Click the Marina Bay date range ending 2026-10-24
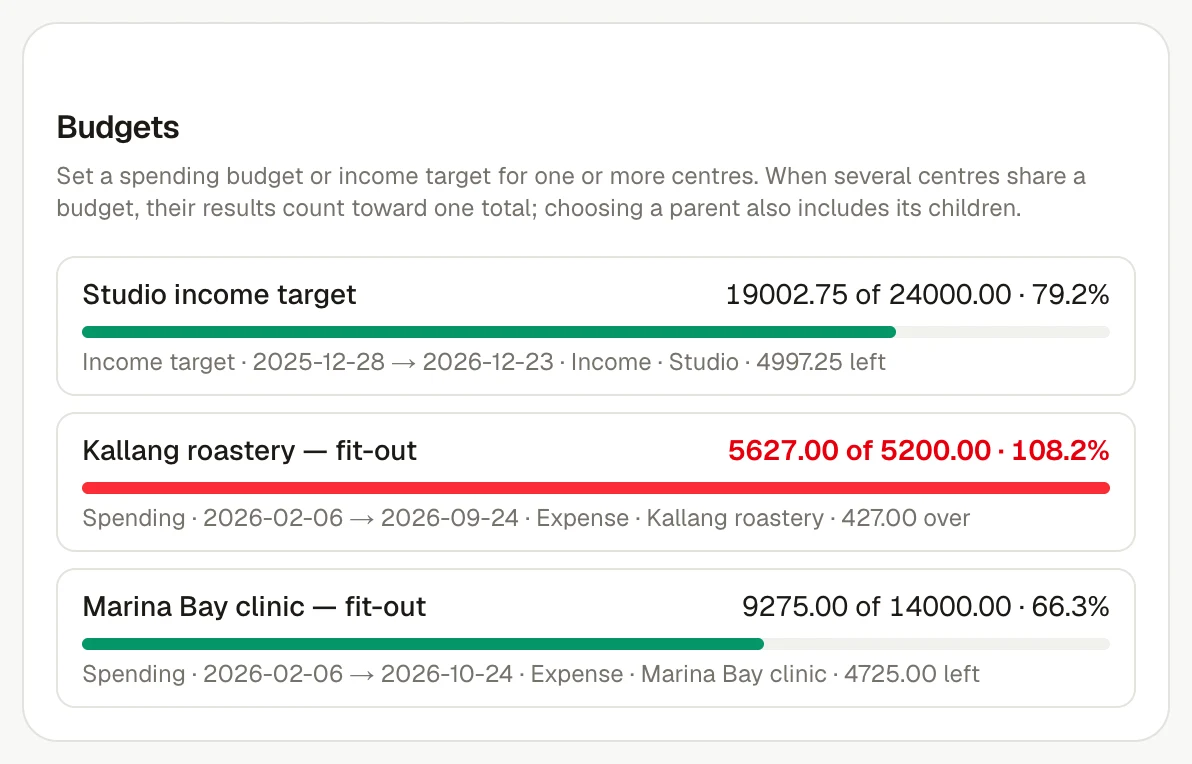The height and width of the screenshot is (764, 1192). pos(358,674)
